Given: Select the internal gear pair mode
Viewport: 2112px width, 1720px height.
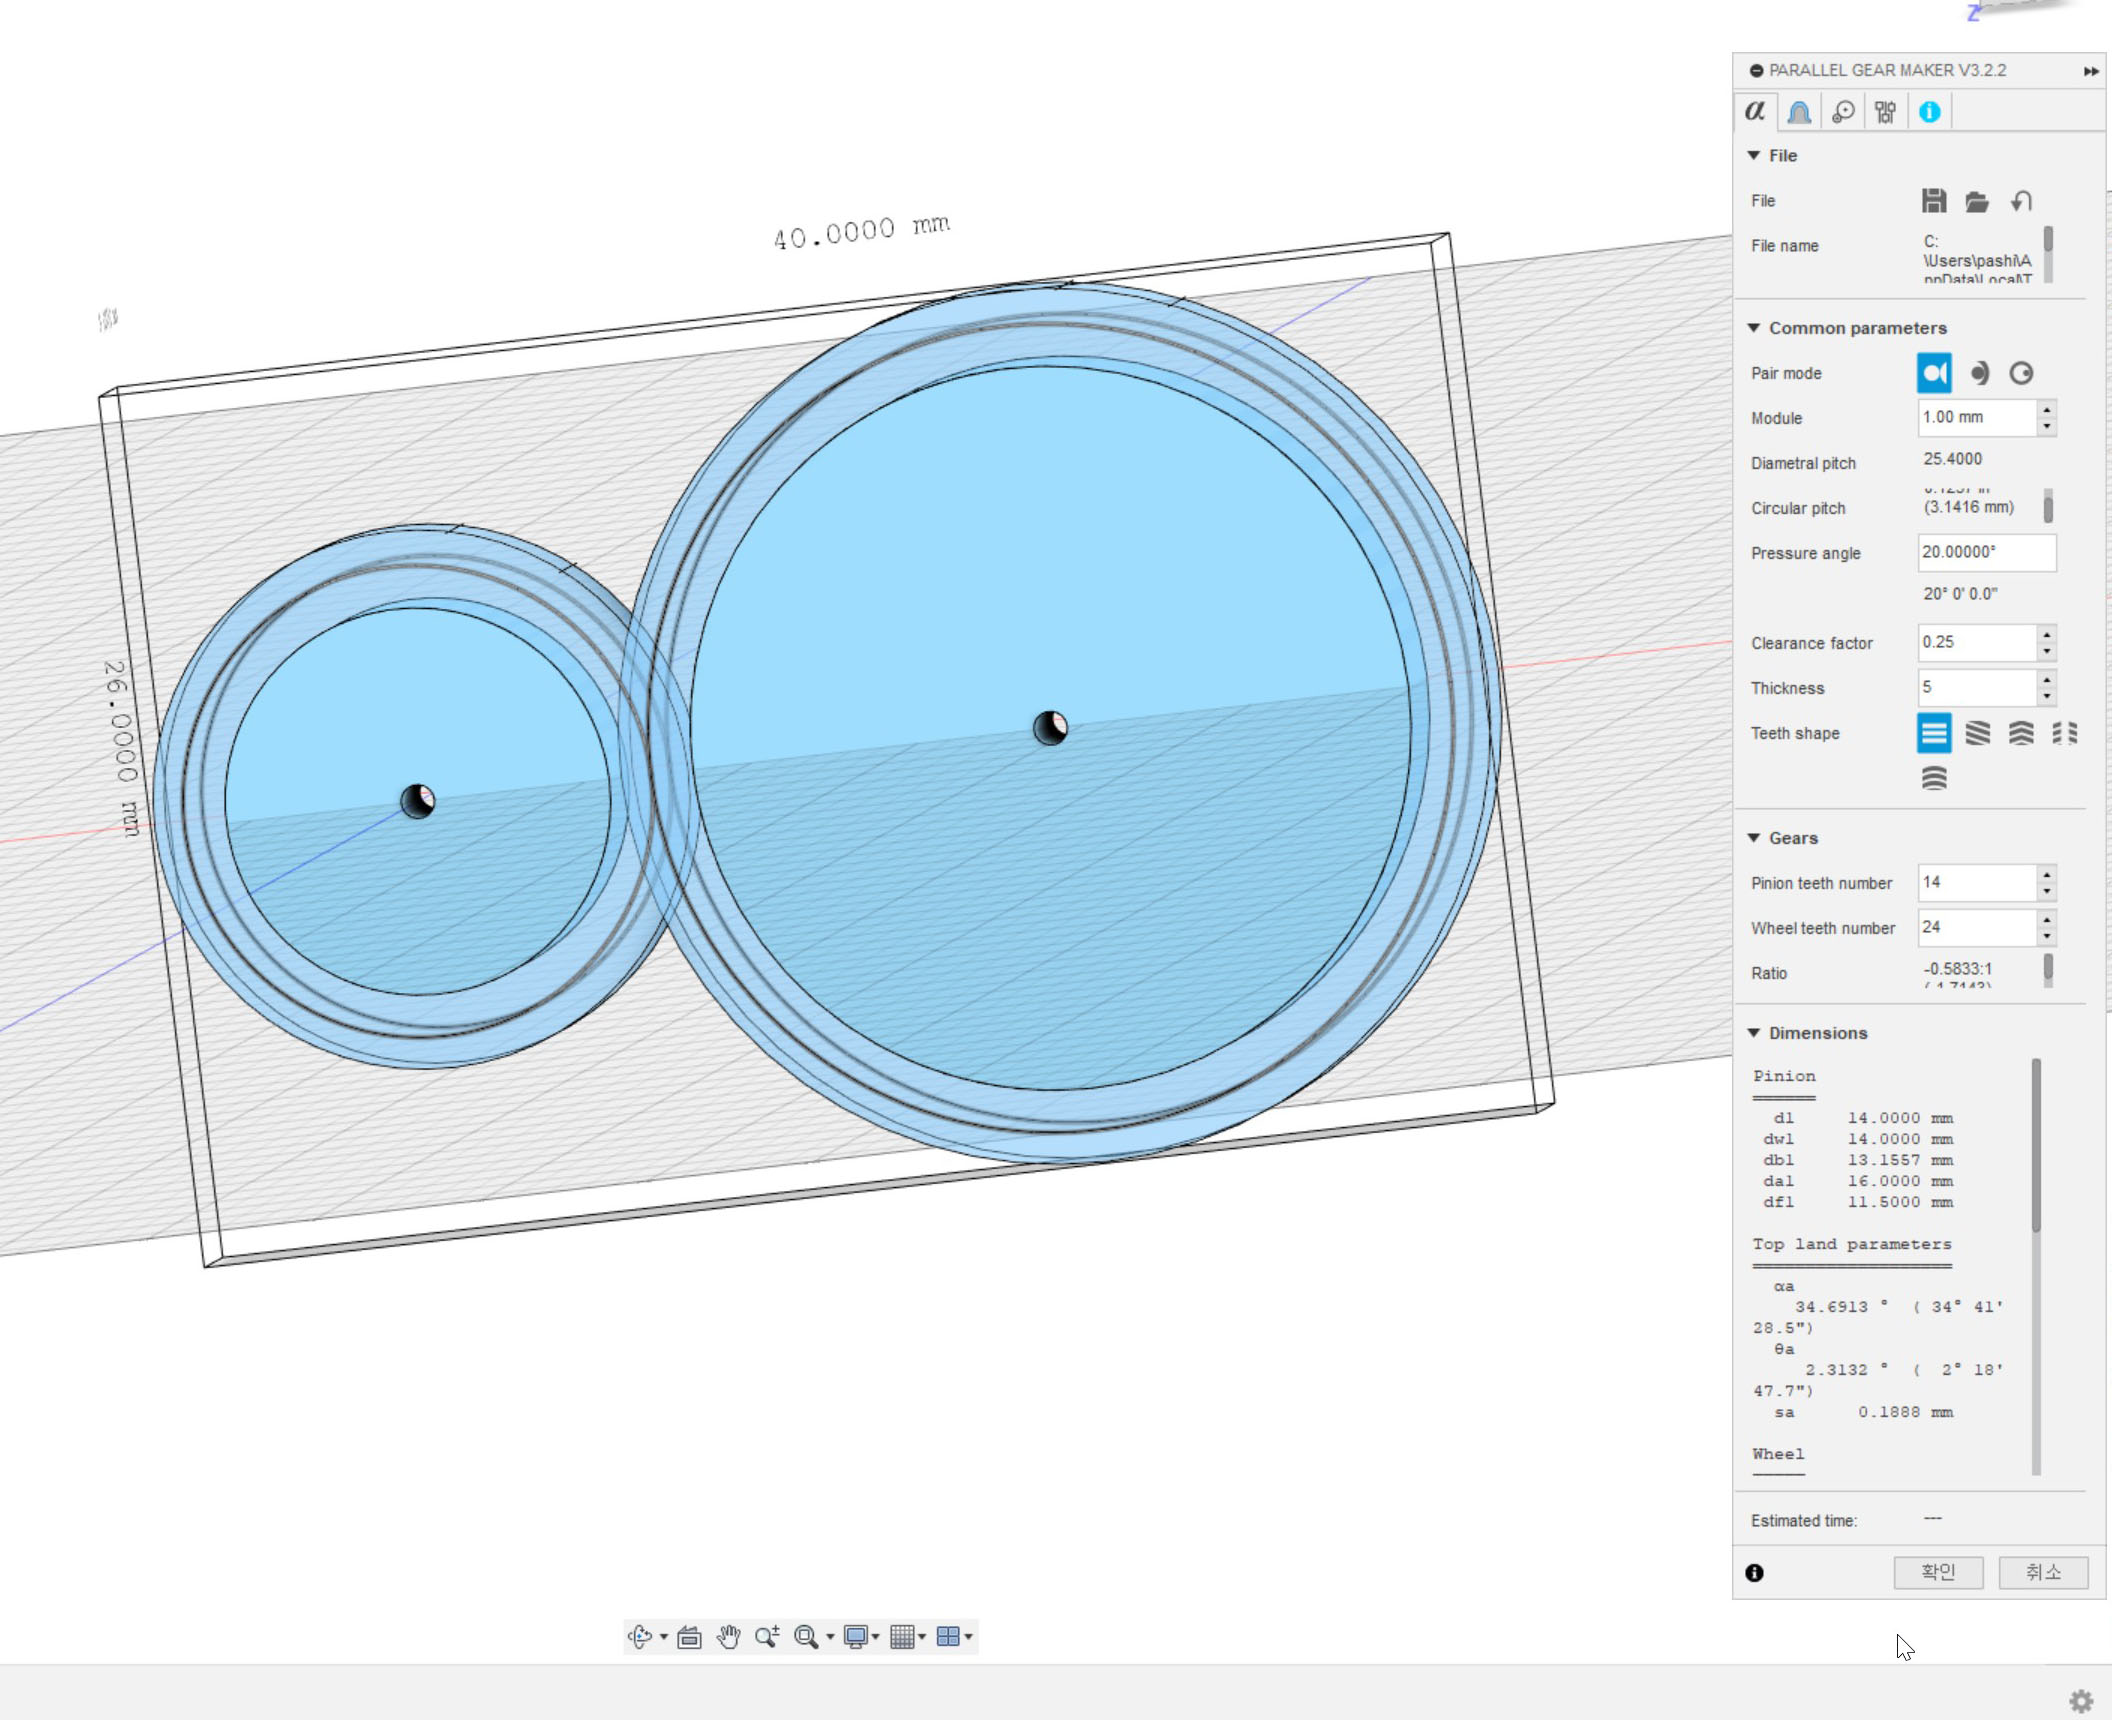Looking at the screenshot, I should click(x=2021, y=373).
